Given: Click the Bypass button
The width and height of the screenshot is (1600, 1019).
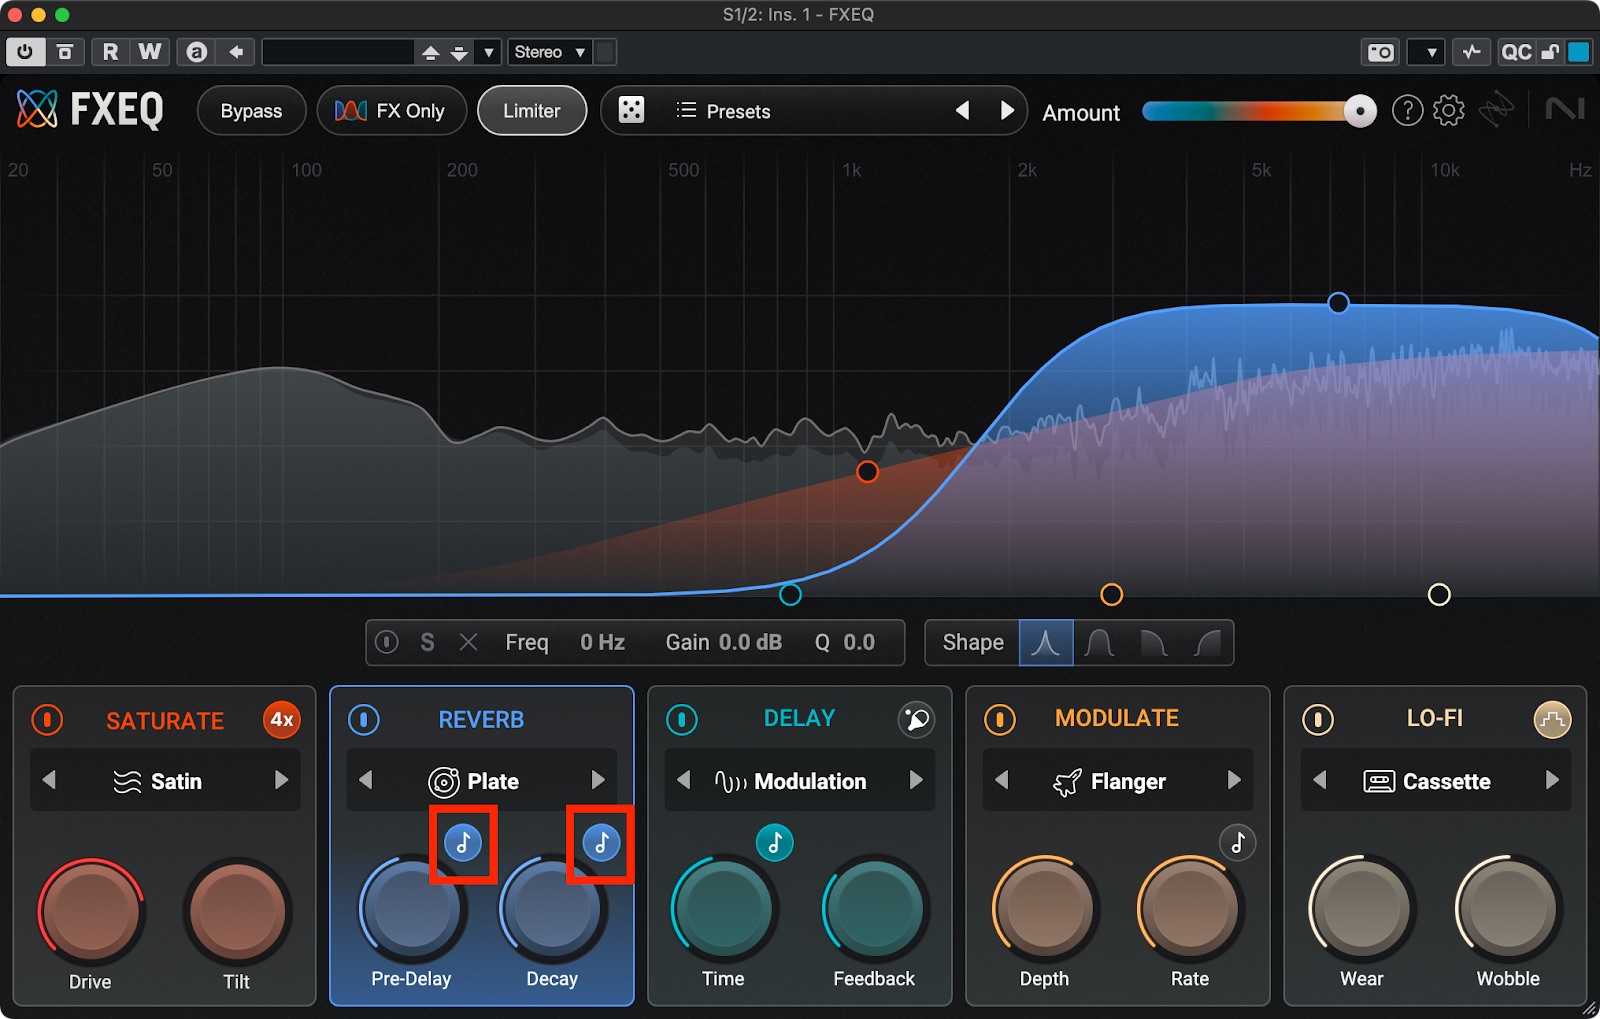Looking at the screenshot, I should [x=251, y=111].
